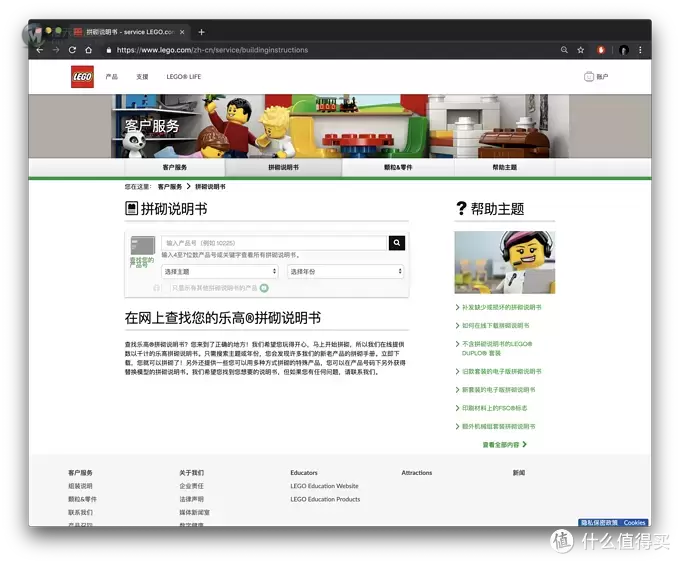Screen dimensions: 680x564
Task: Click footer 联系我们 link
Action: [80, 512]
